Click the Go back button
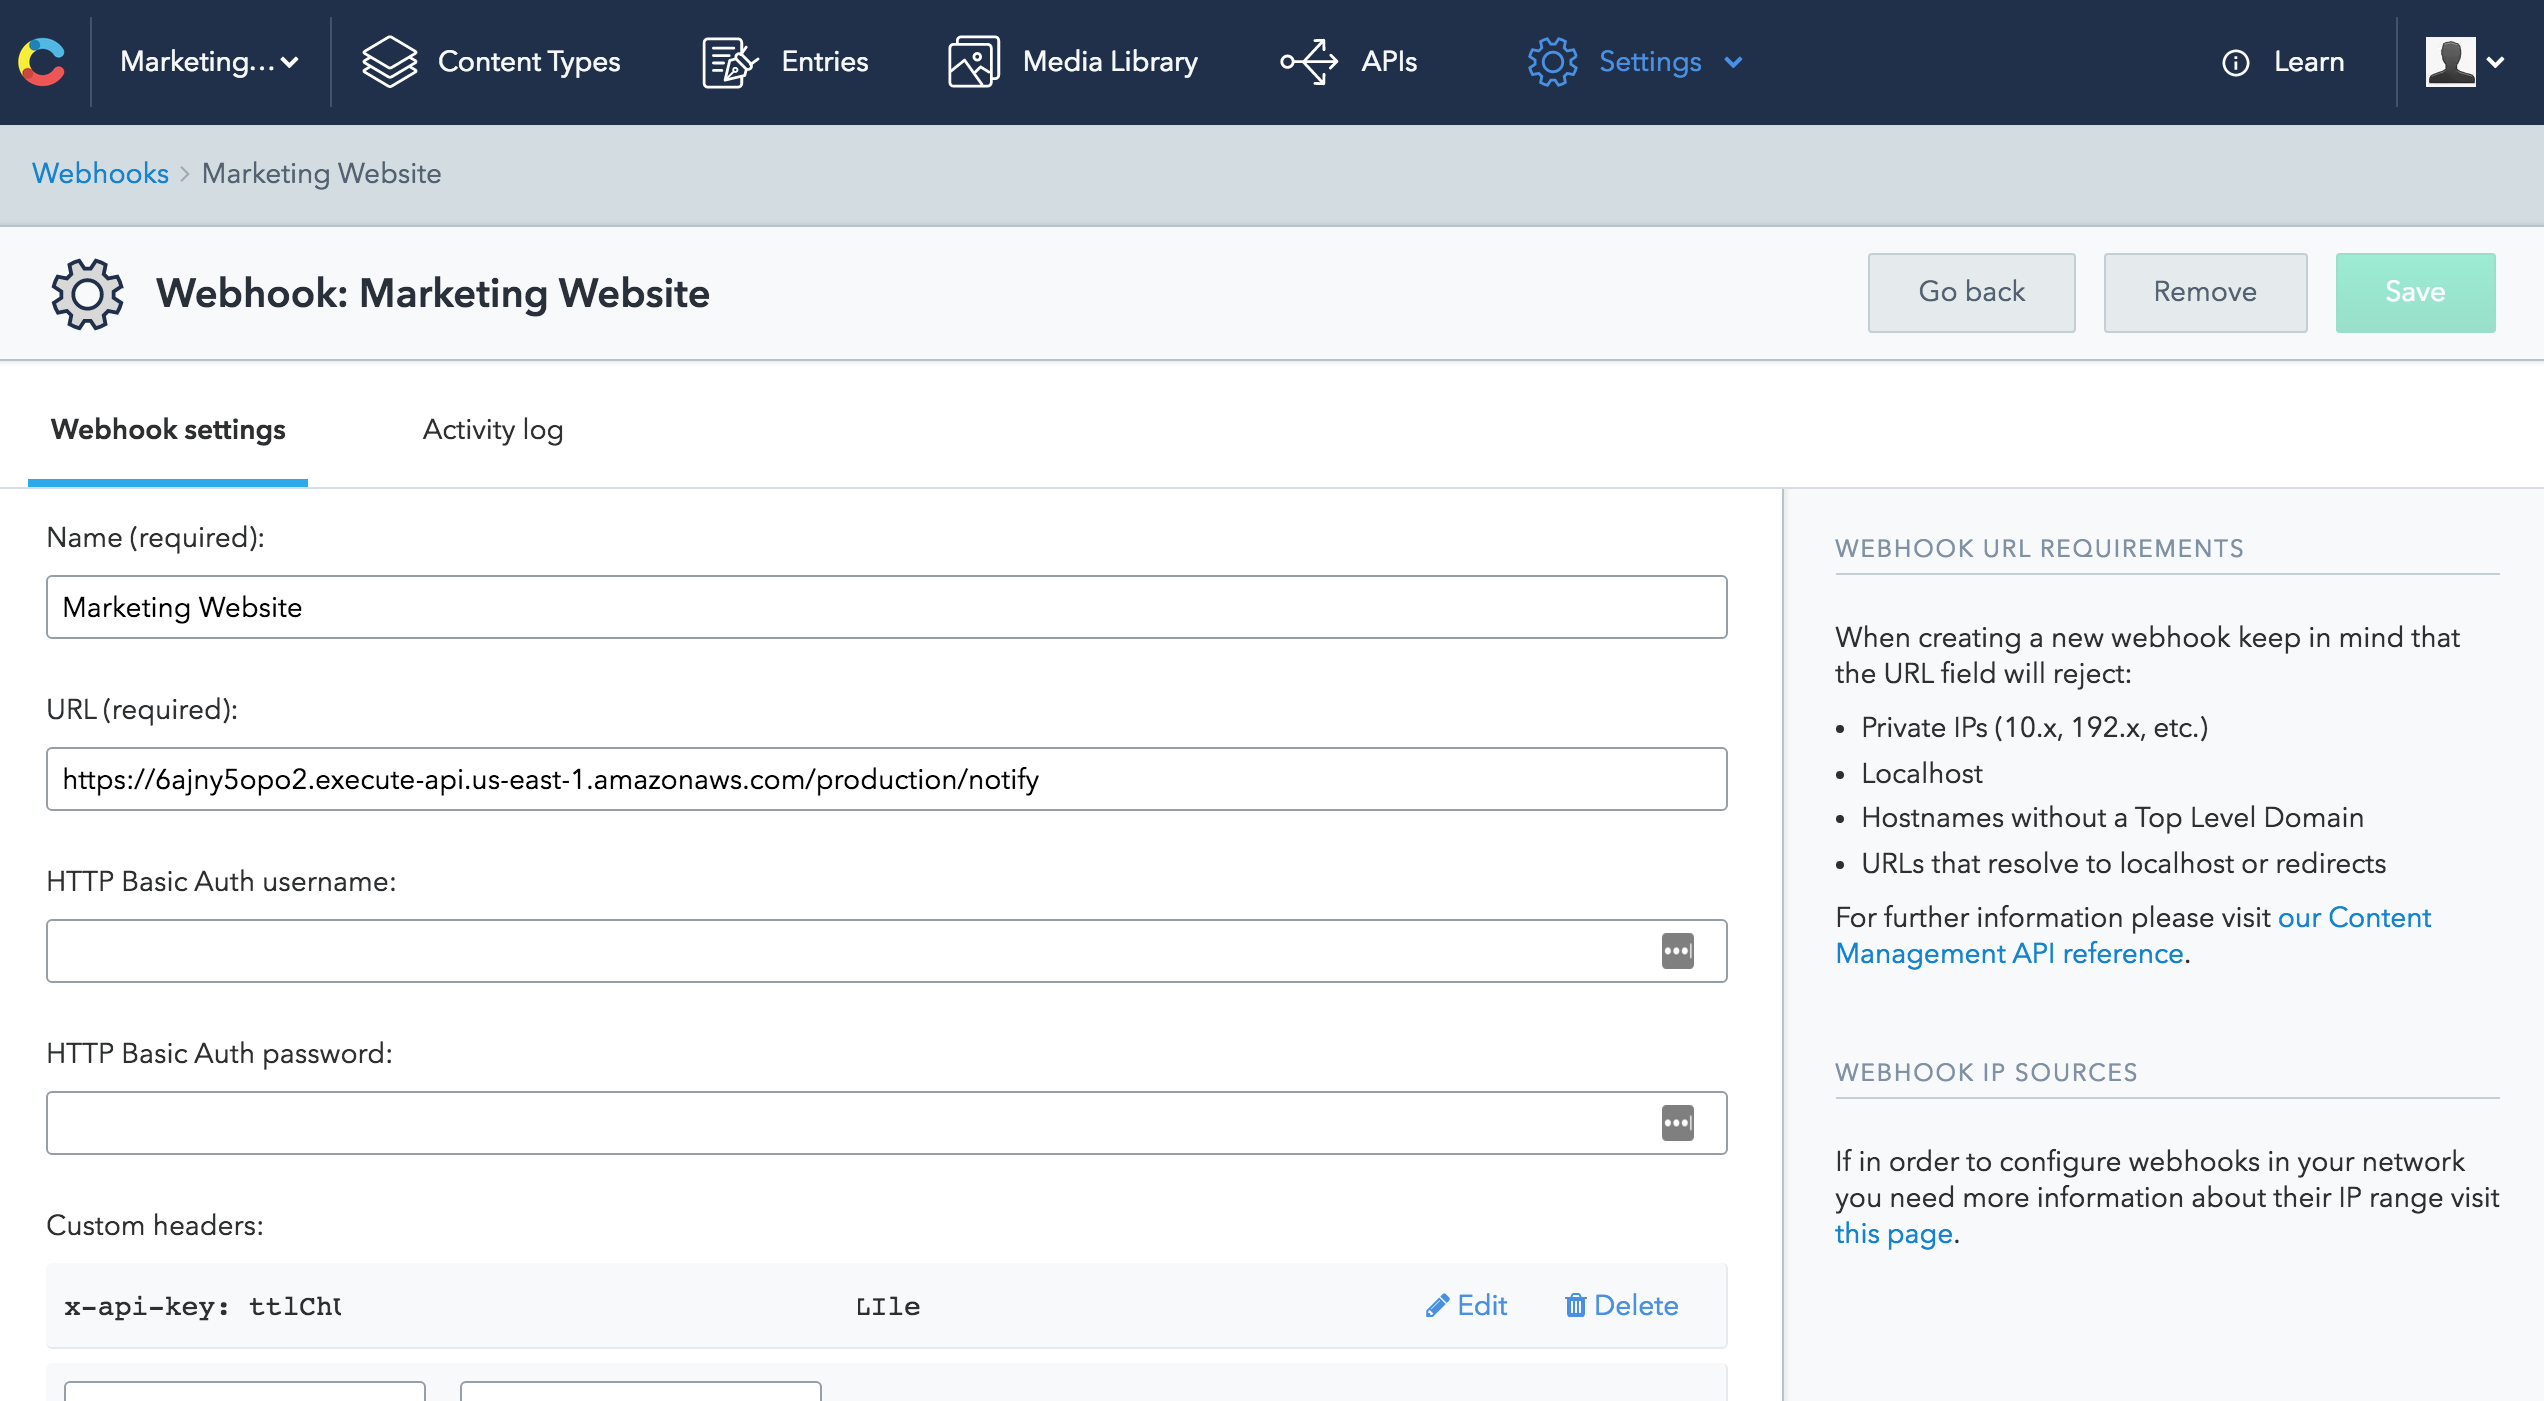Screen dimensions: 2544x1401 click(x=1971, y=292)
